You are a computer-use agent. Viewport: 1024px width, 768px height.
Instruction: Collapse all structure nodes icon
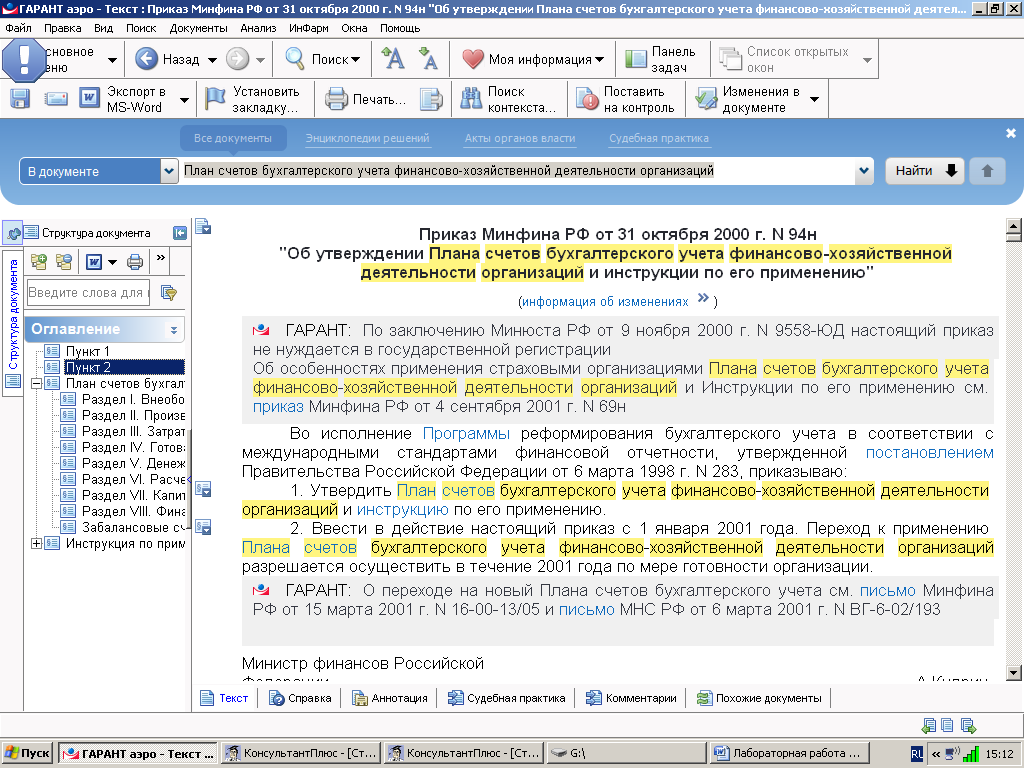coord(63,262)
